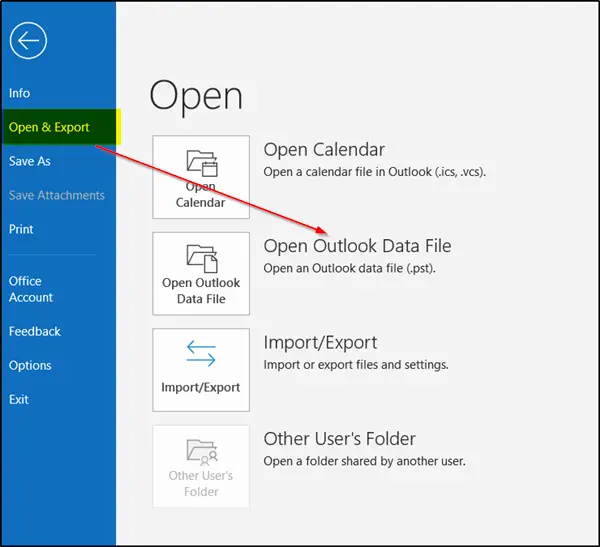Click 'Import or export files and settings' description
Image resolution: width=600 pixels, height=547 pixels.
(x=356, y=365)
